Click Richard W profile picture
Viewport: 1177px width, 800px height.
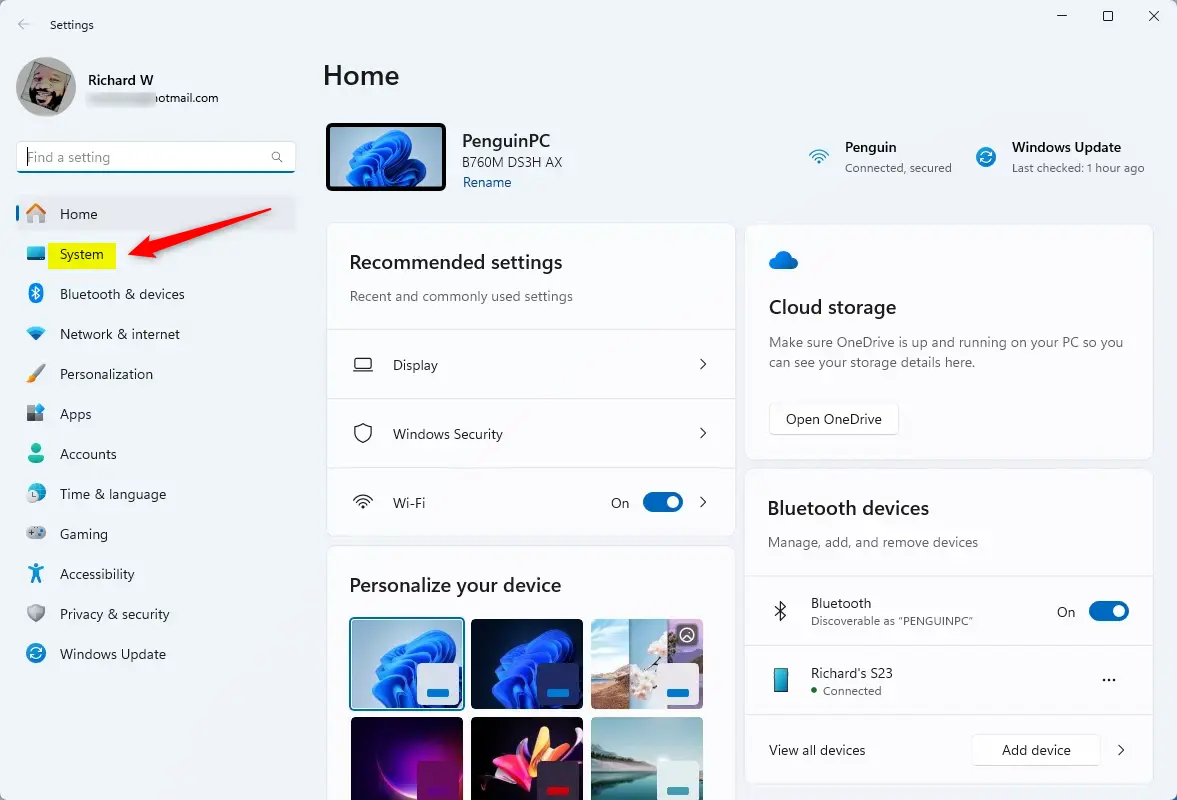pyautogui.click(x=46, y=87)
